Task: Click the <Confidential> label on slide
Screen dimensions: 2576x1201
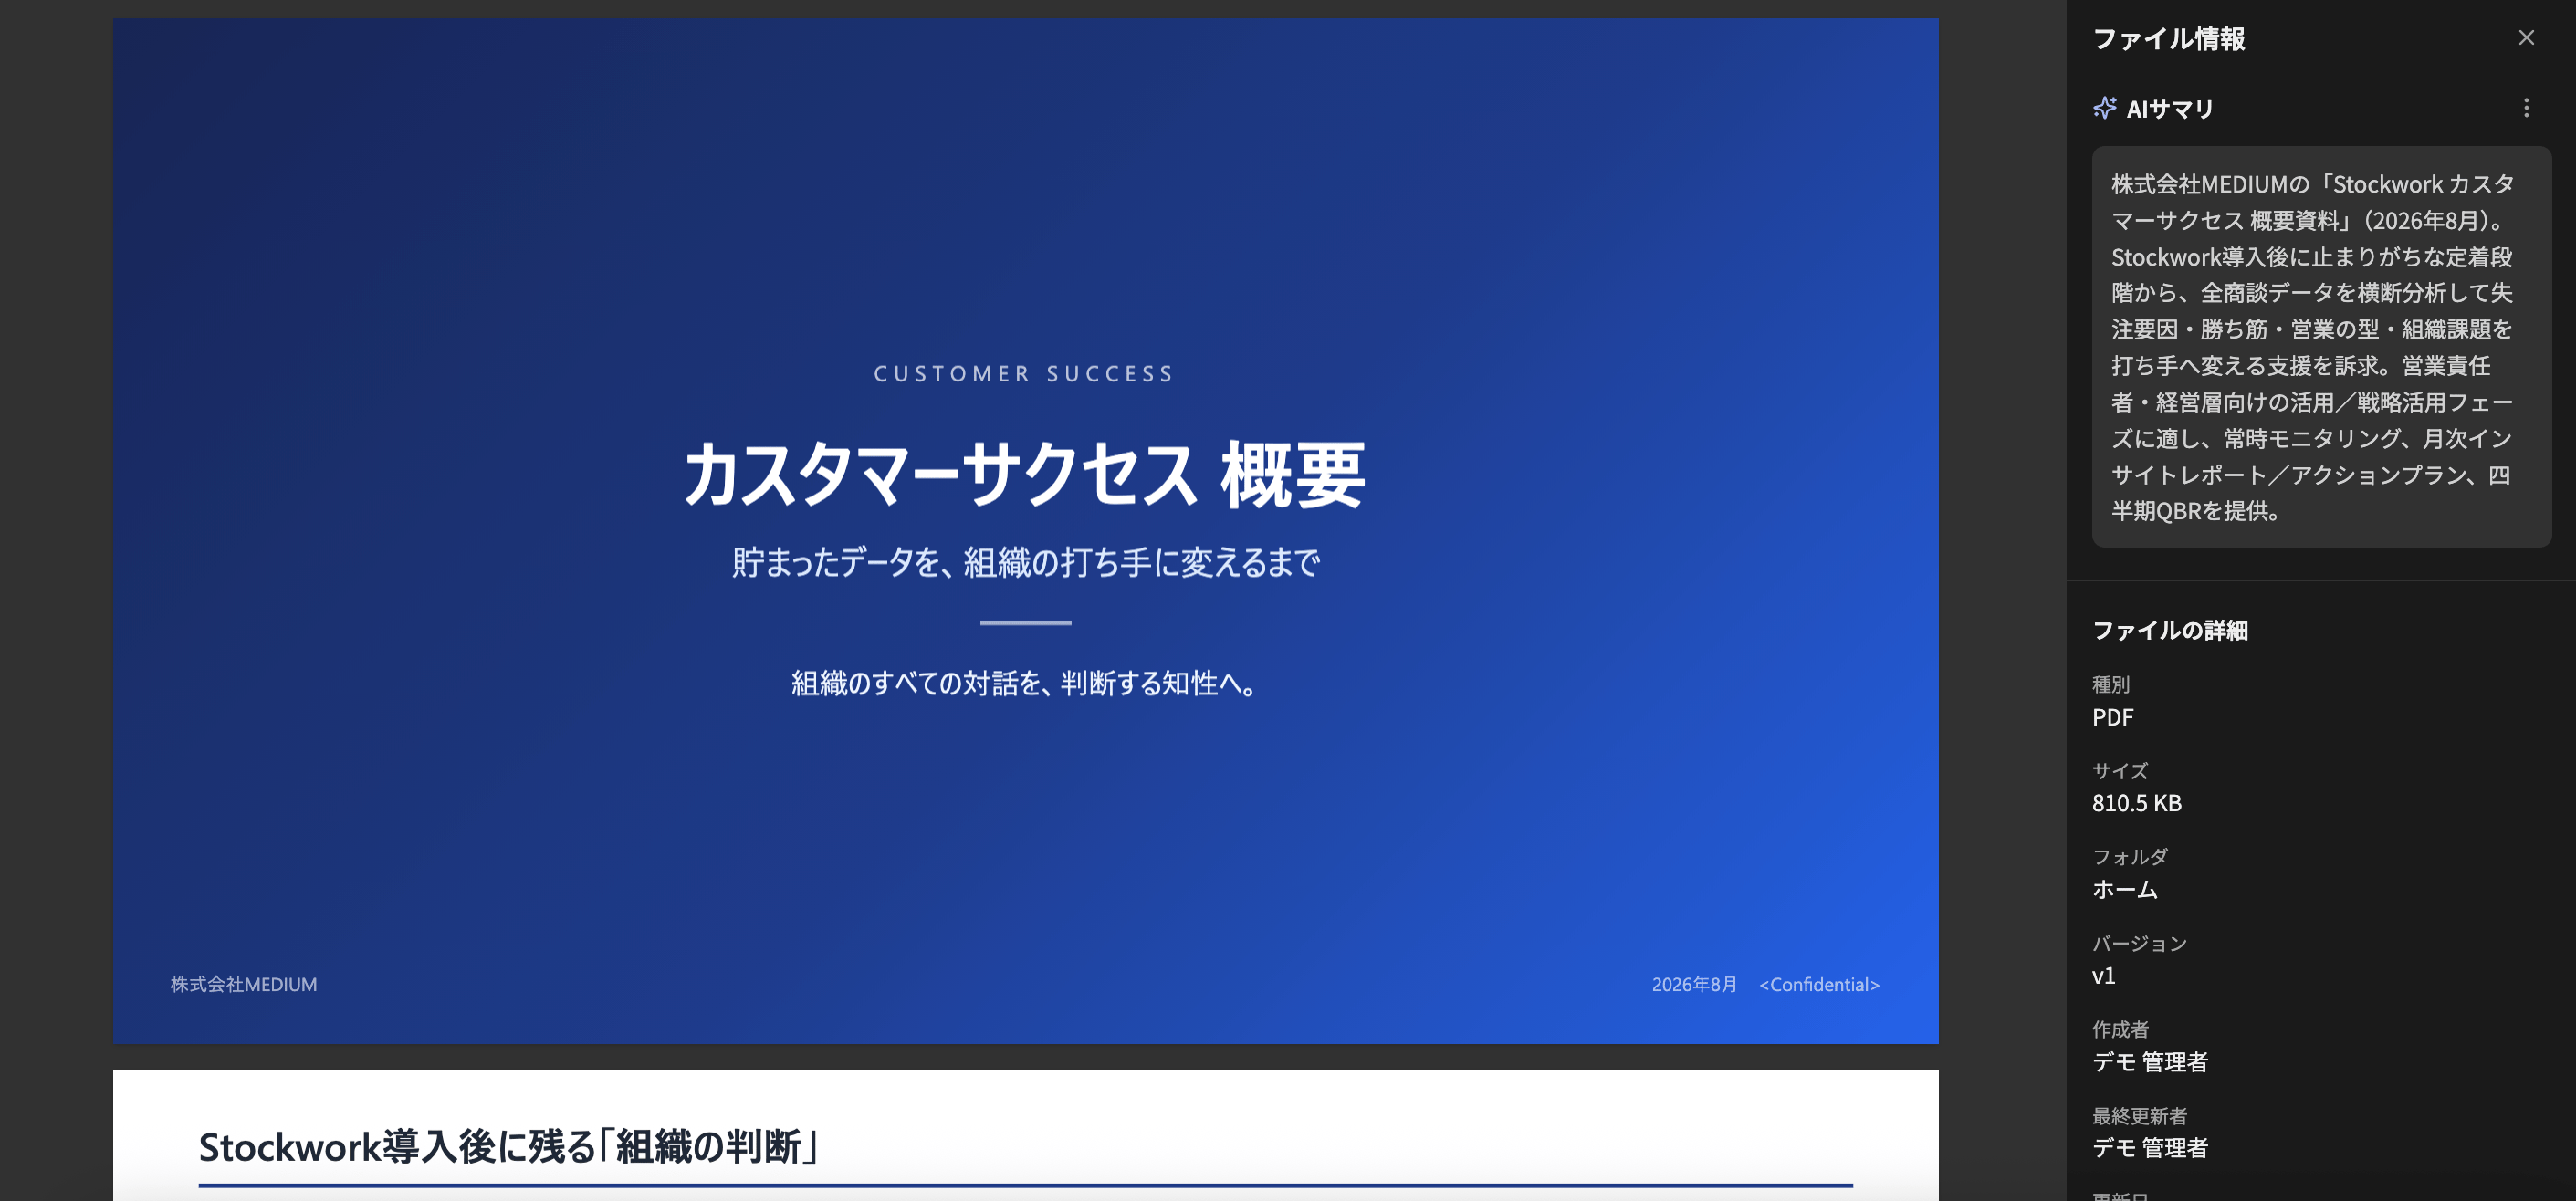Action: [1819, 984]
